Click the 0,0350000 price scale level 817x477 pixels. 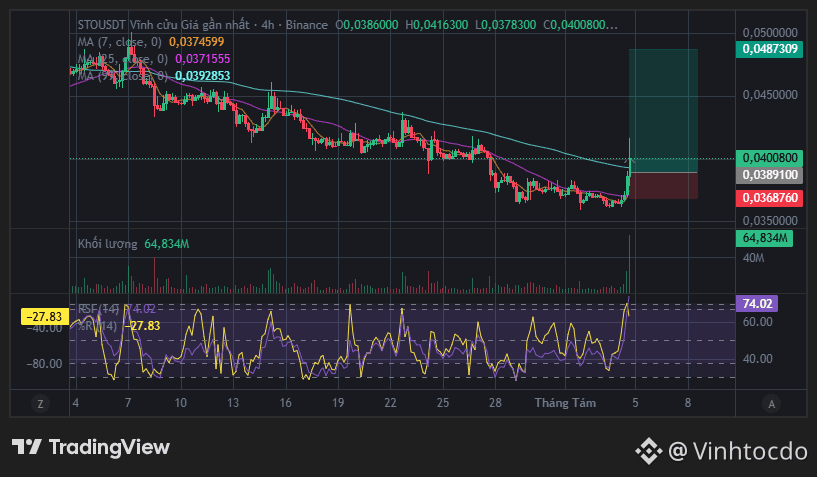[x=770, y=221]
